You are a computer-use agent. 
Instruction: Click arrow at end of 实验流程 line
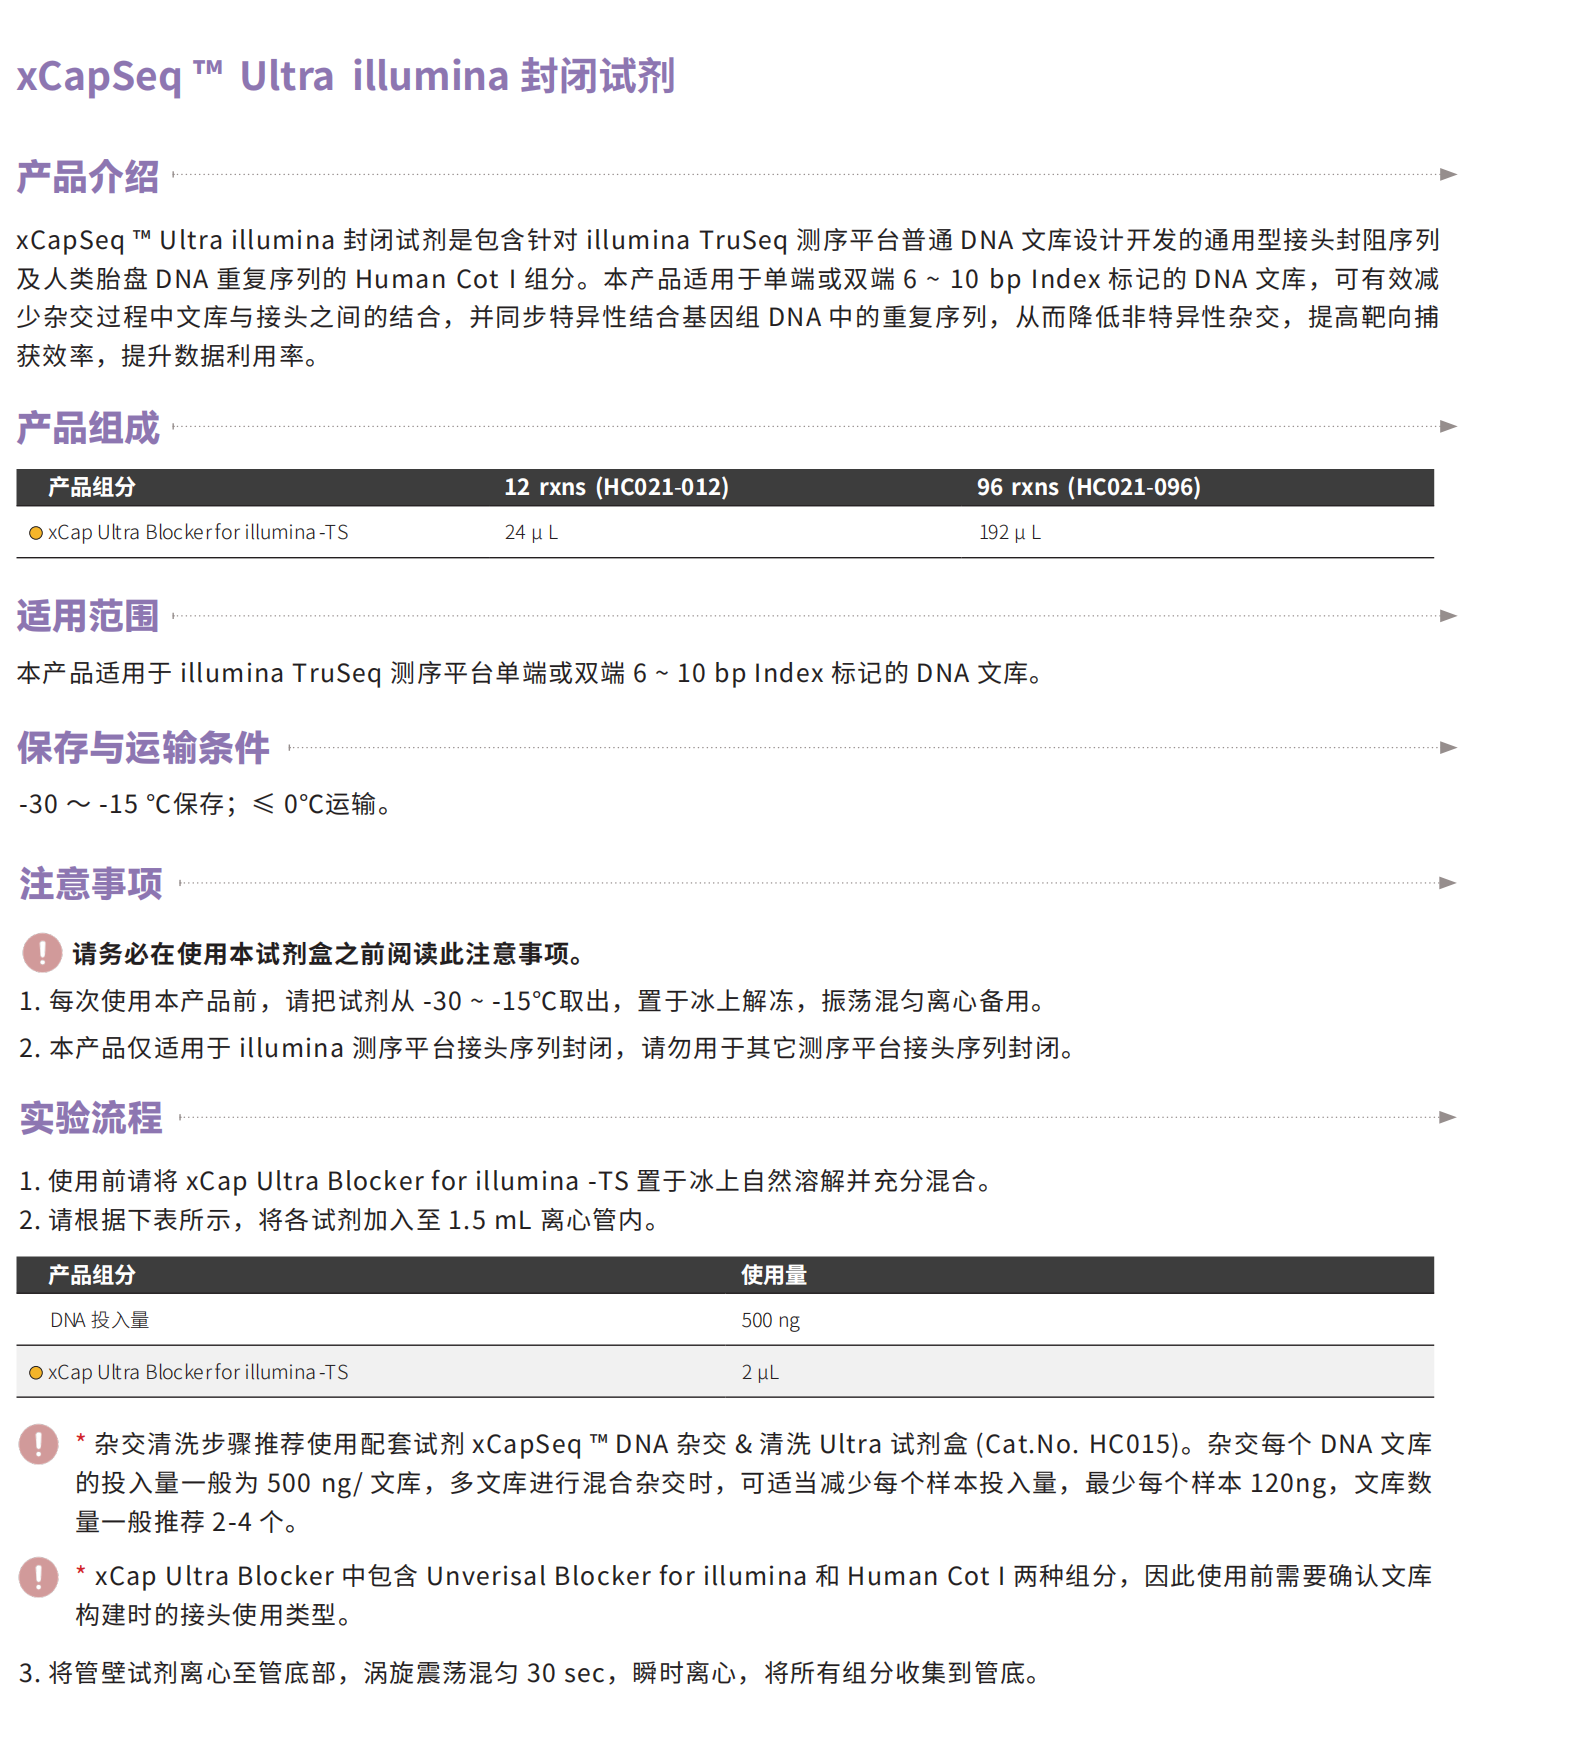[1447, 1117]
